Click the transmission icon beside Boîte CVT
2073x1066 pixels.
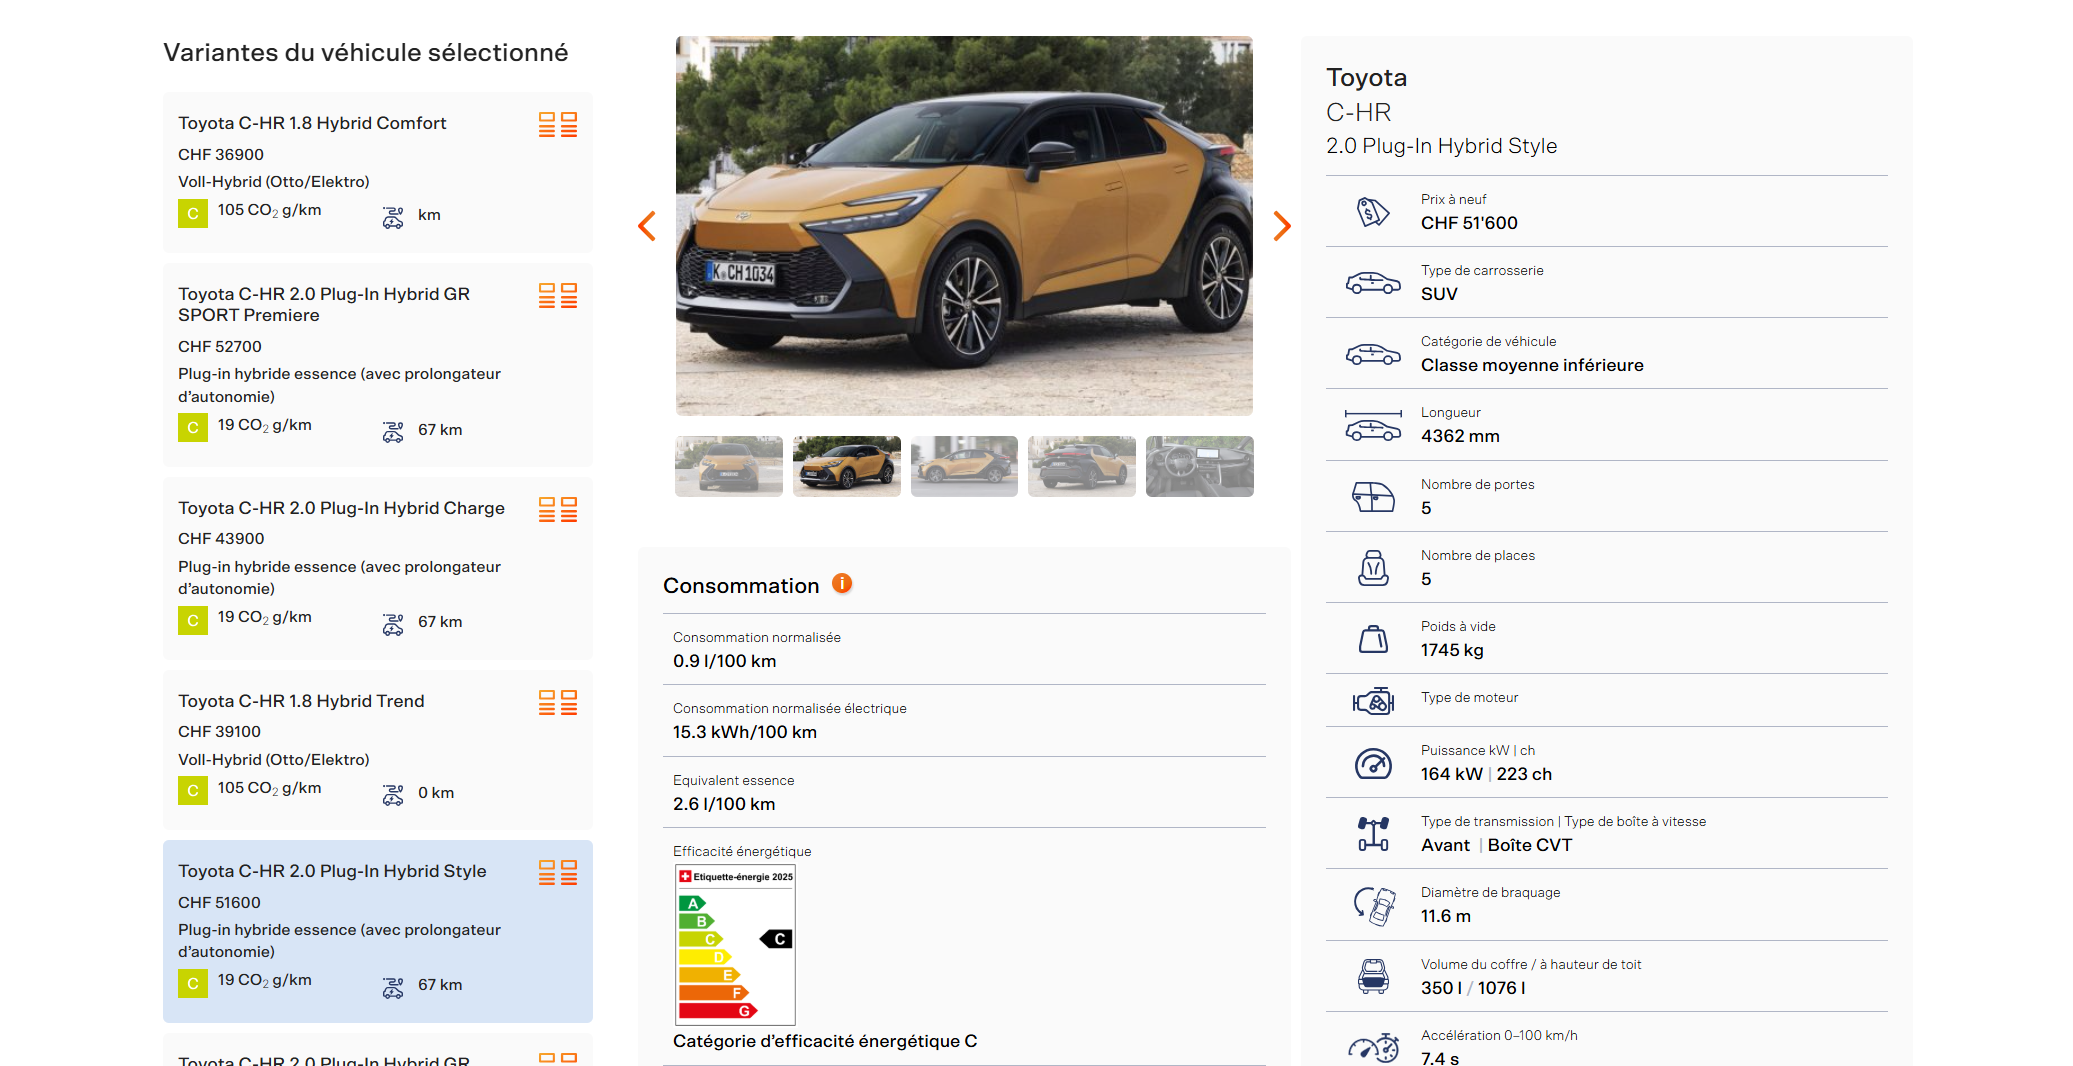click(x=1373, y=834)
